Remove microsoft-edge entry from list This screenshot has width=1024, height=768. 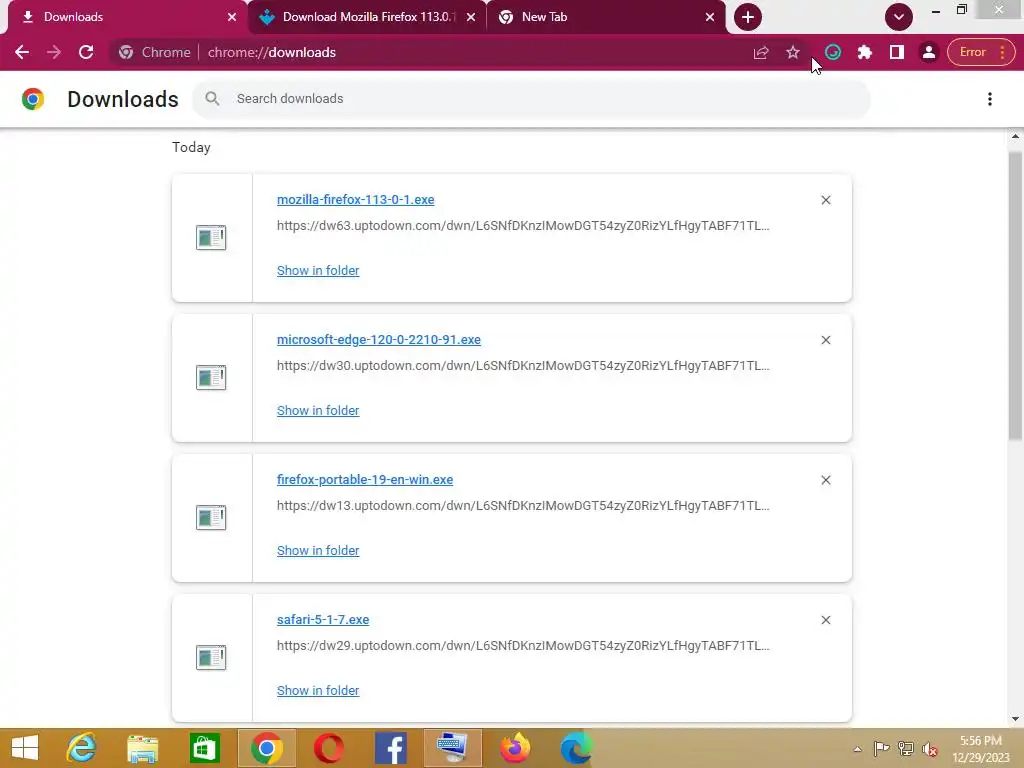(826, 340)
